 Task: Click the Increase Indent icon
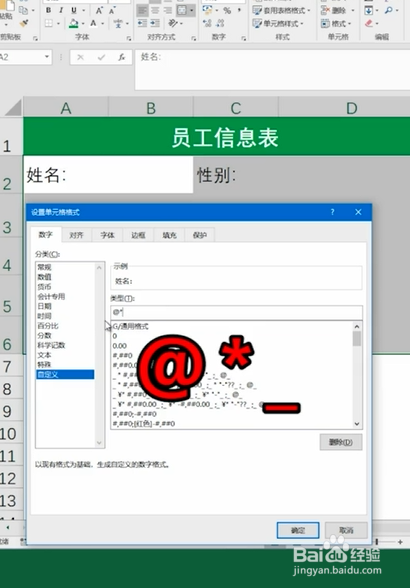coord(155,24)
